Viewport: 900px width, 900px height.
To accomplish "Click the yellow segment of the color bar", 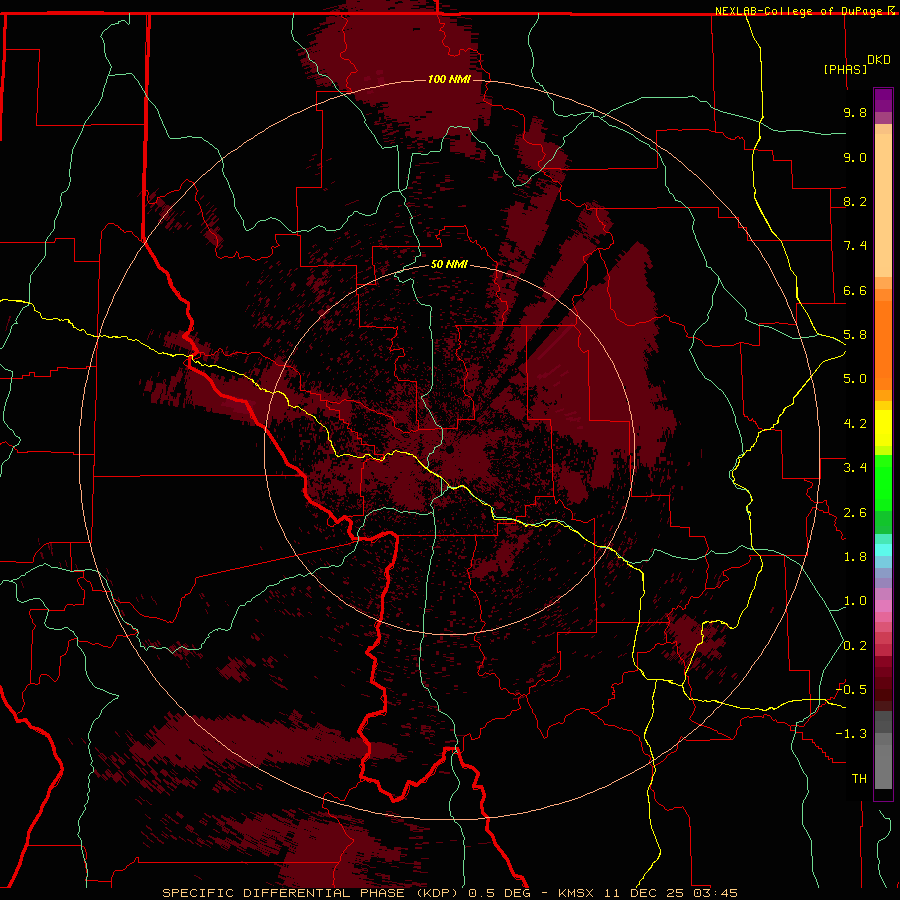I will coord(883,428).
